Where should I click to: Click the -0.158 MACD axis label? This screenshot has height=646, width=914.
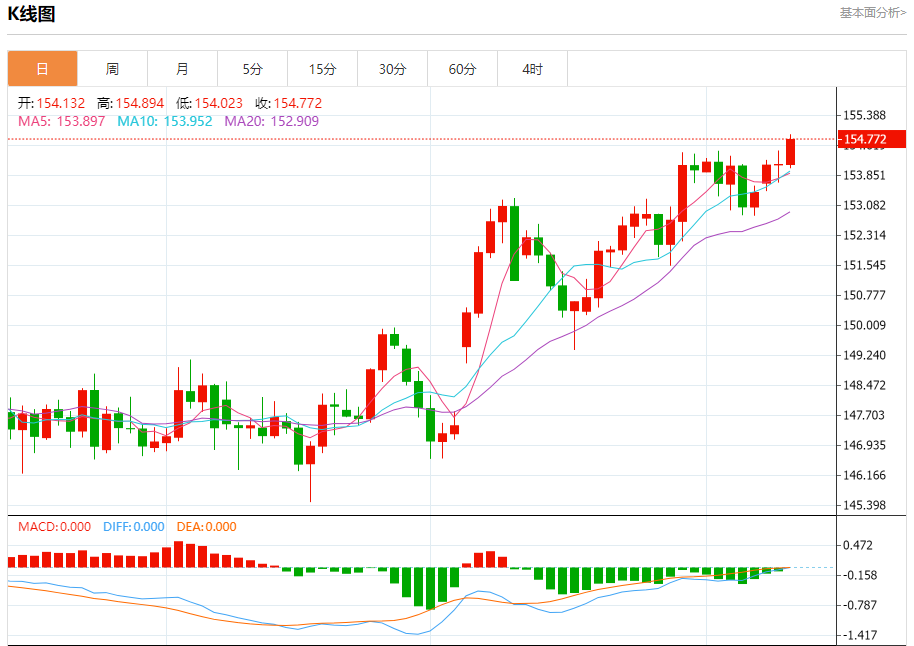pyautogui.click(x=860, y=575)
